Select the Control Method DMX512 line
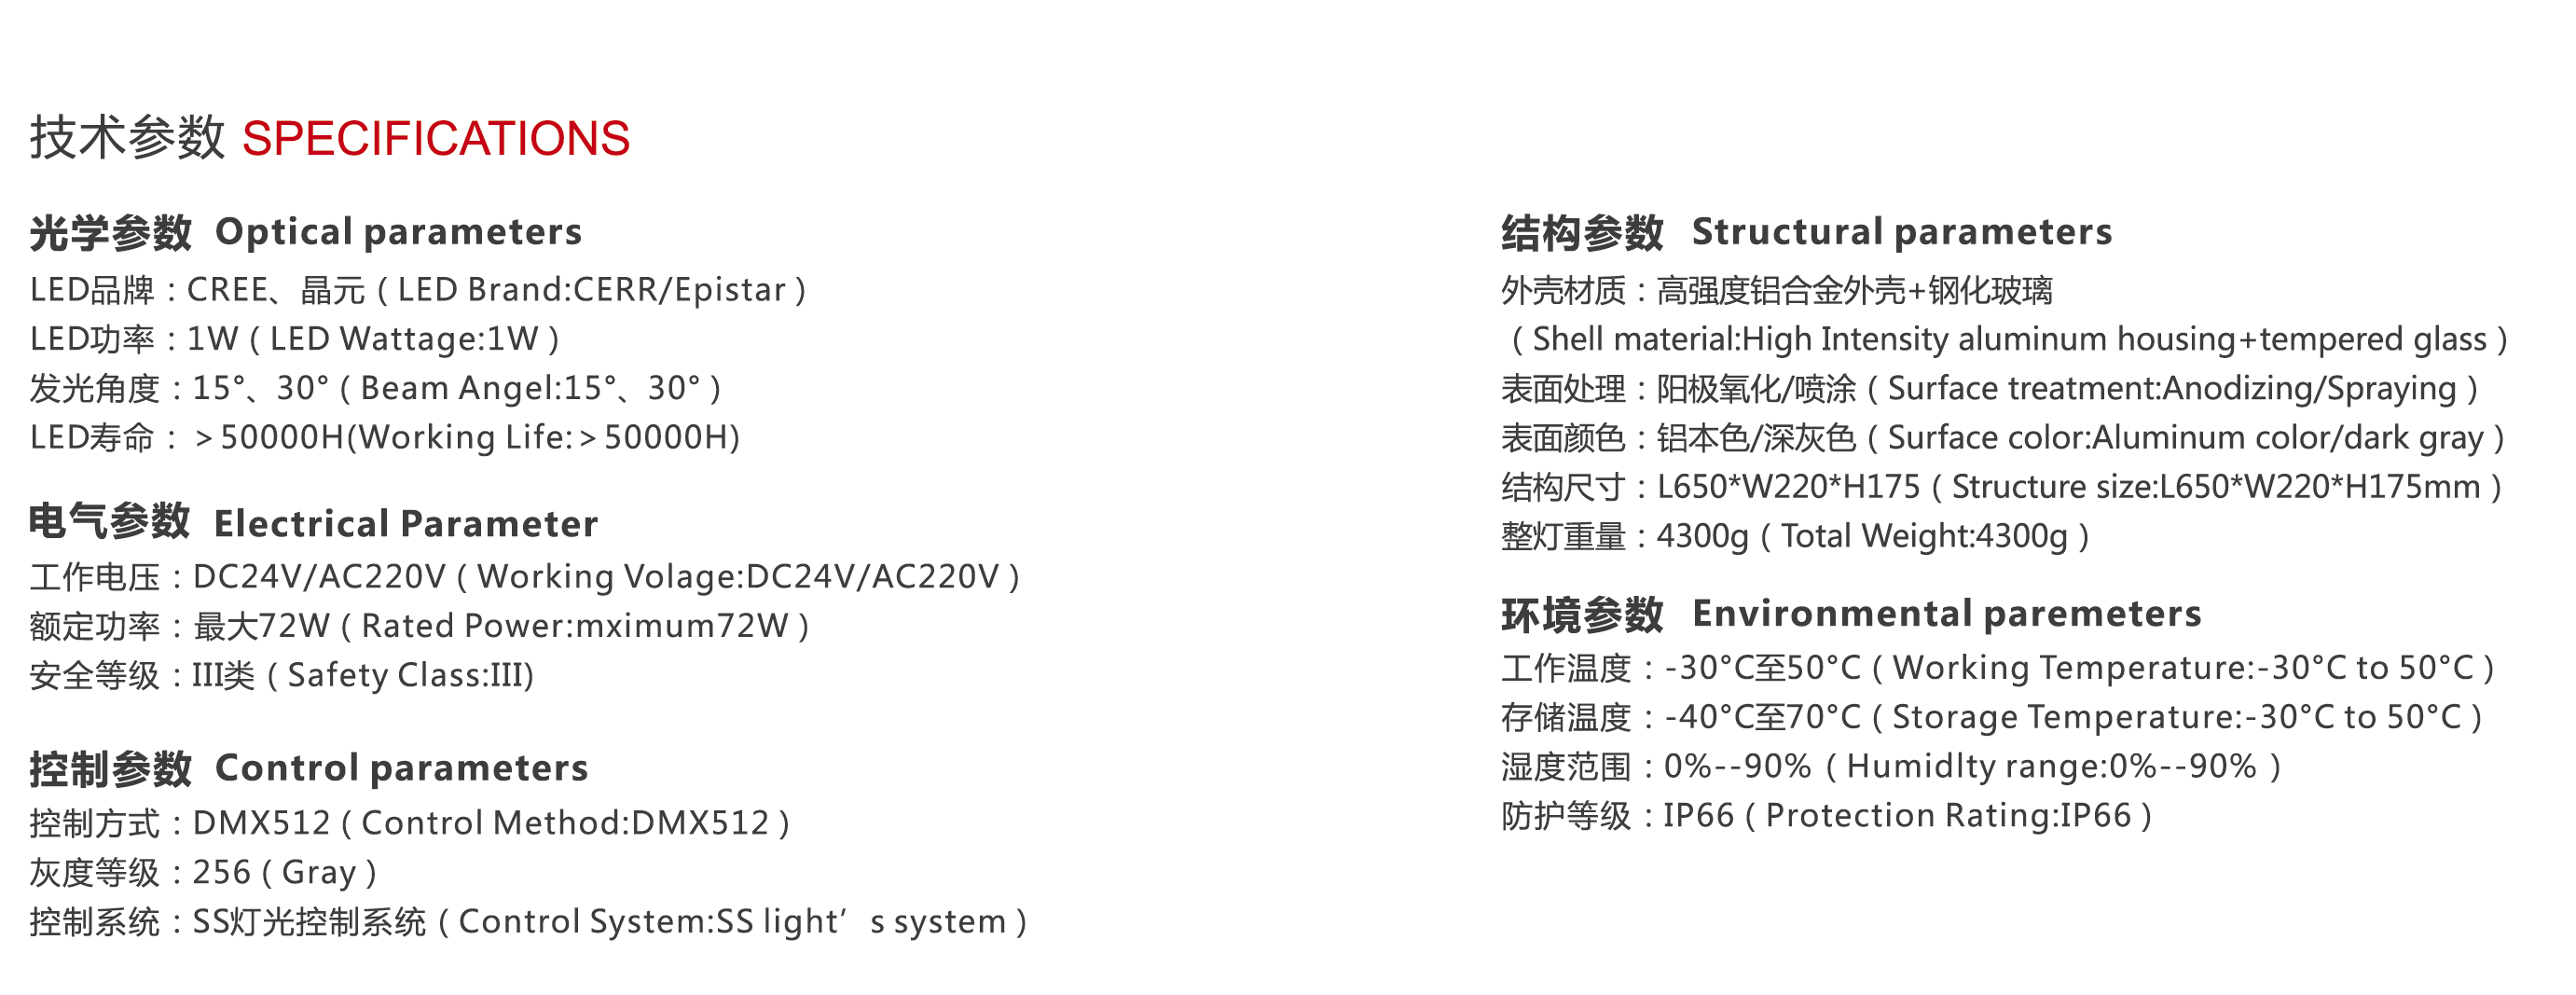The height and width of the screenshot is (995, 2576). [409, 823]
